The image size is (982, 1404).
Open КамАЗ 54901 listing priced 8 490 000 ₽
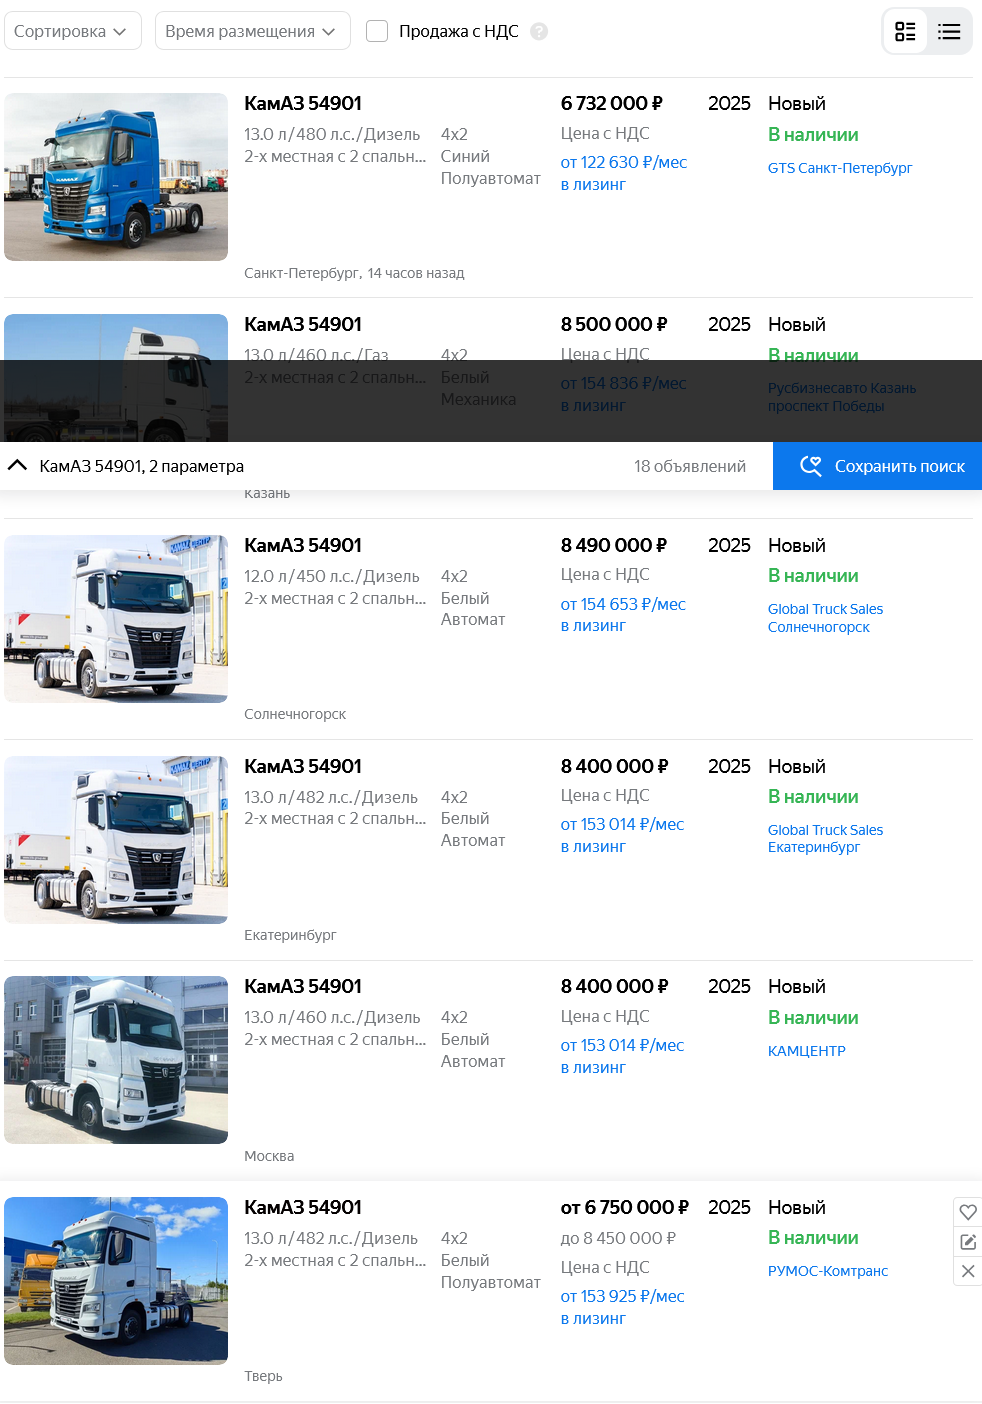pos(303,546)
